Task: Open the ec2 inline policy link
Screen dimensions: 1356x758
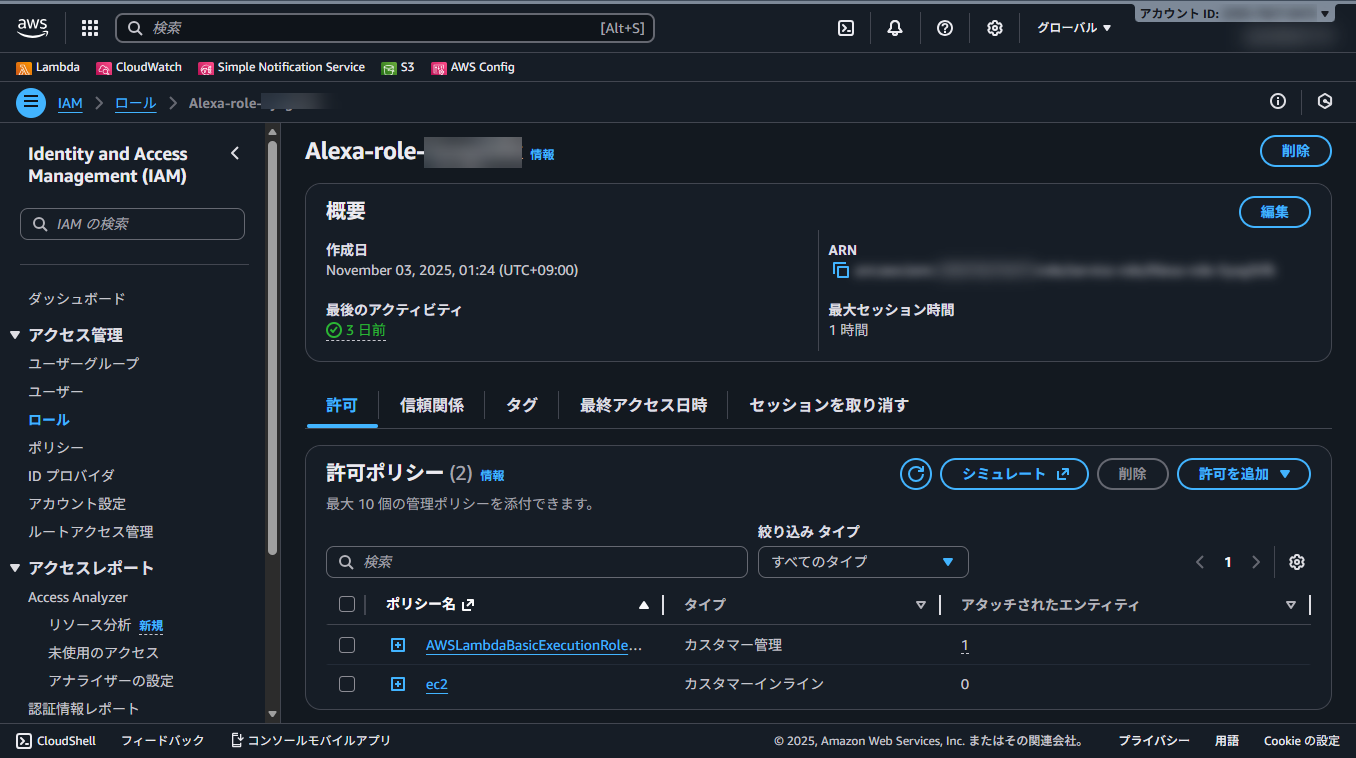Action: point(437,684)
